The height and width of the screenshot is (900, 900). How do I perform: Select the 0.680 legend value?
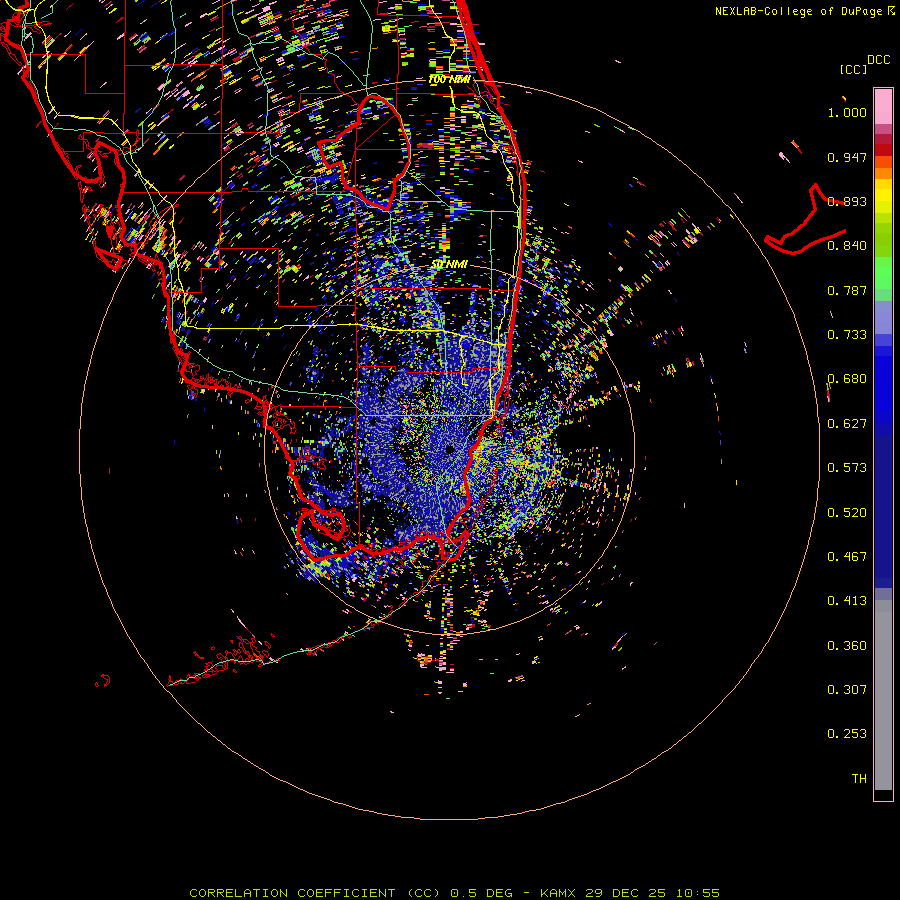[x=847, y=379]
